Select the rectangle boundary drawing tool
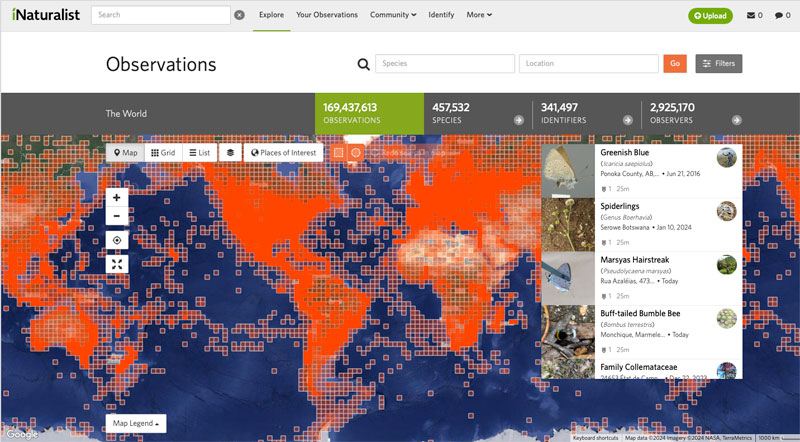The height and width of the screenshot is (442, 800). pos(338,153)
